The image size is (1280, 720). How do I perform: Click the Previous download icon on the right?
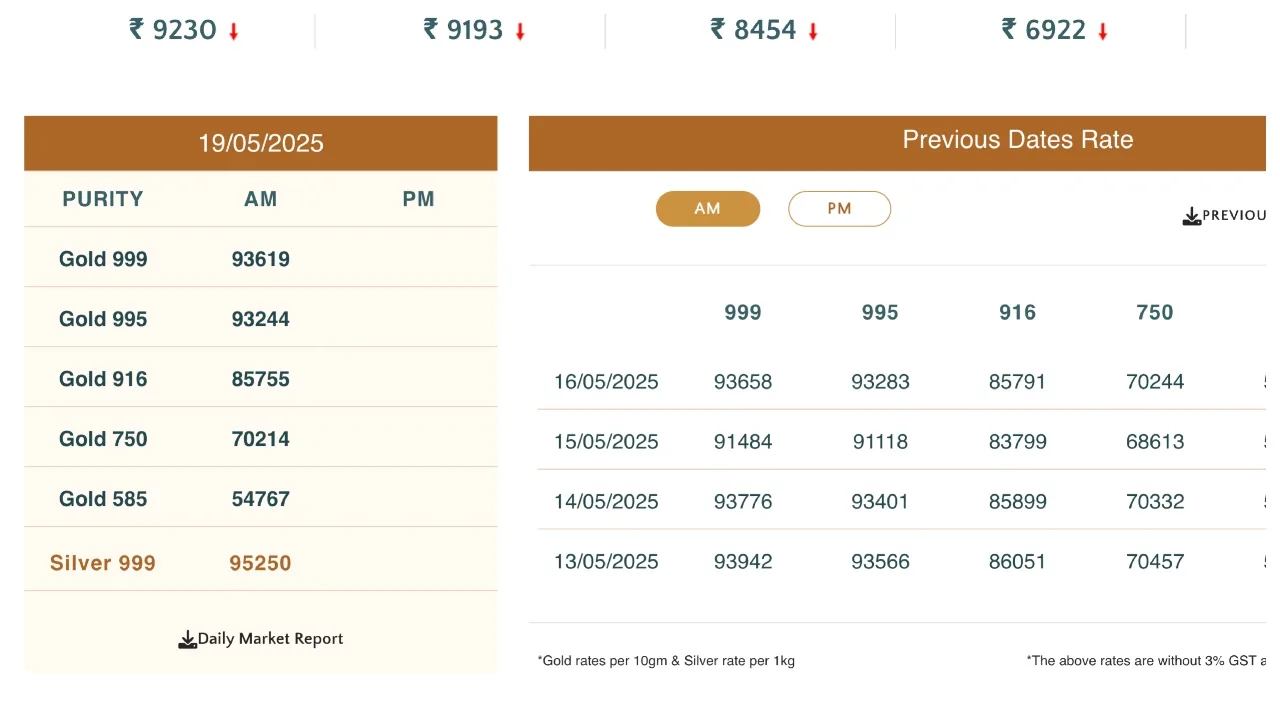(x=1191, y=216)
